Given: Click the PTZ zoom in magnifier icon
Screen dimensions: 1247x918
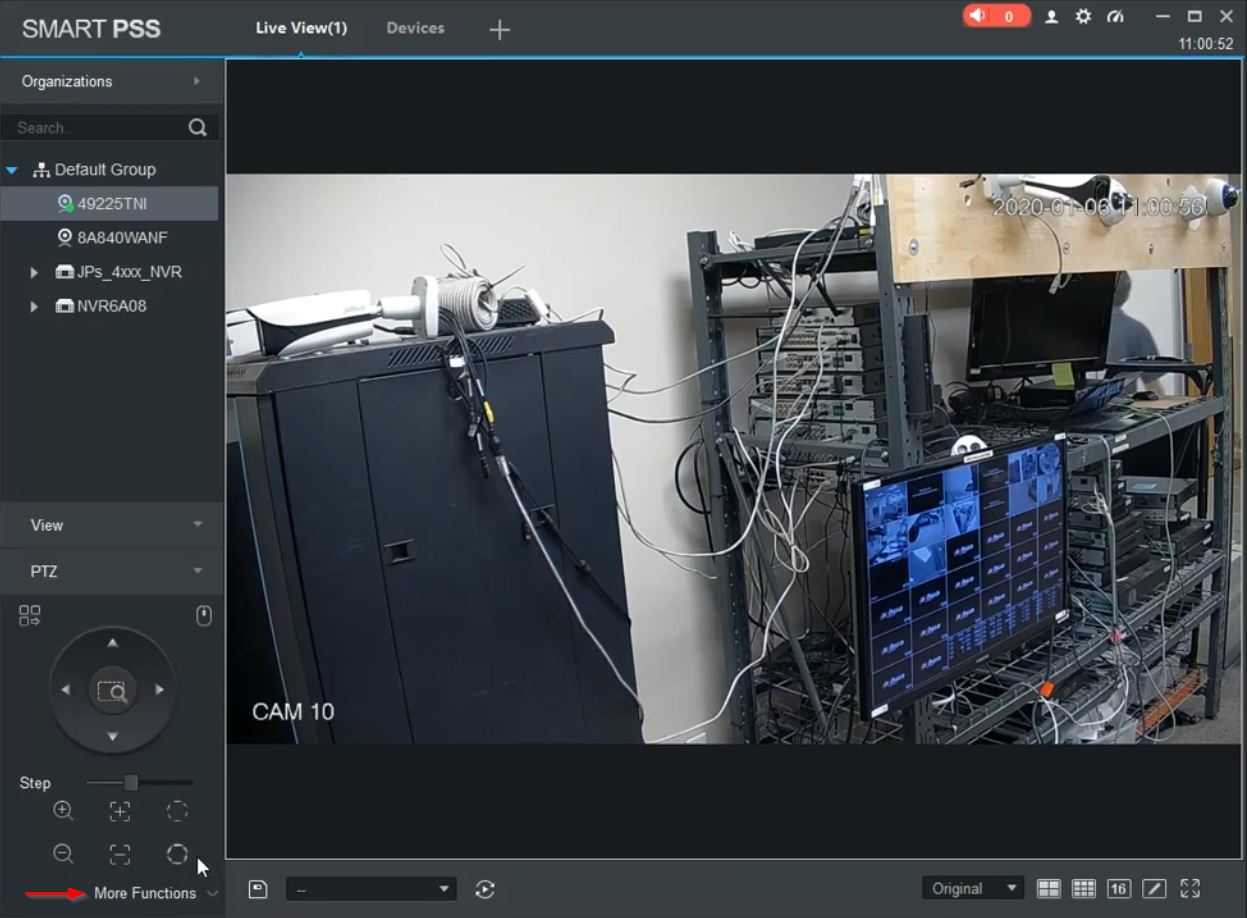Looking at the screenshot, I should (63, 811).
